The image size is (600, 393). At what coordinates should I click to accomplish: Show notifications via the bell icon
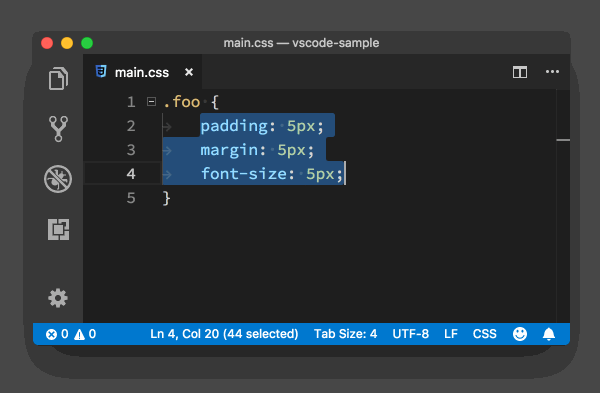point(549,334)
